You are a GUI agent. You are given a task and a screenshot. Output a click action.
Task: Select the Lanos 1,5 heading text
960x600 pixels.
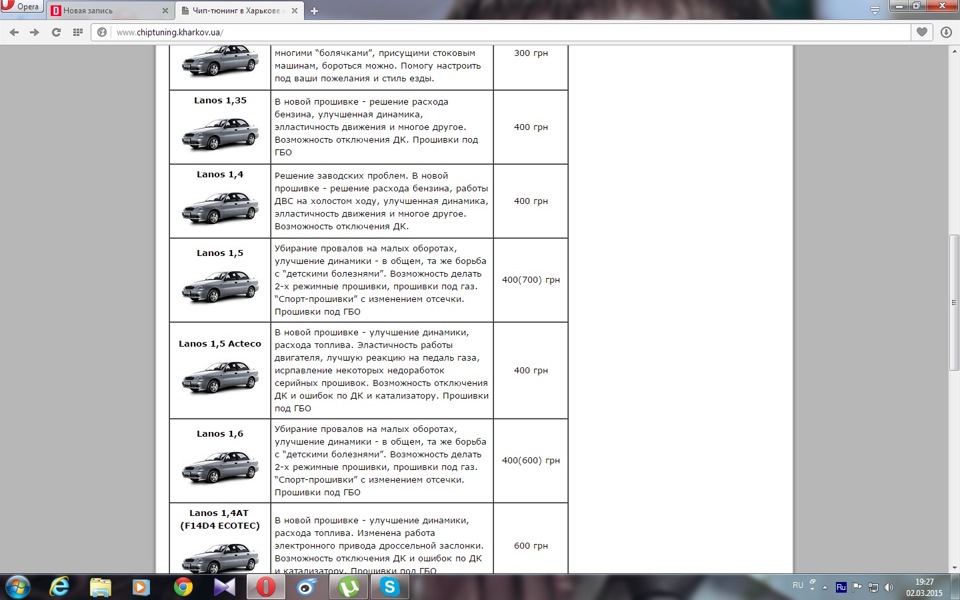click(x=220, y=253)
